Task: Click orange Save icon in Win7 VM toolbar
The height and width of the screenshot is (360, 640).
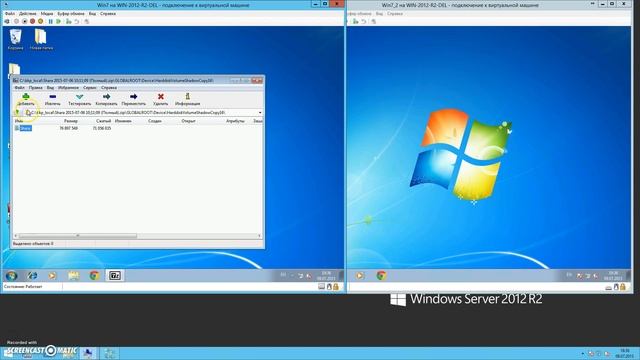Action: pyautogui.click(x=40, y=21)
